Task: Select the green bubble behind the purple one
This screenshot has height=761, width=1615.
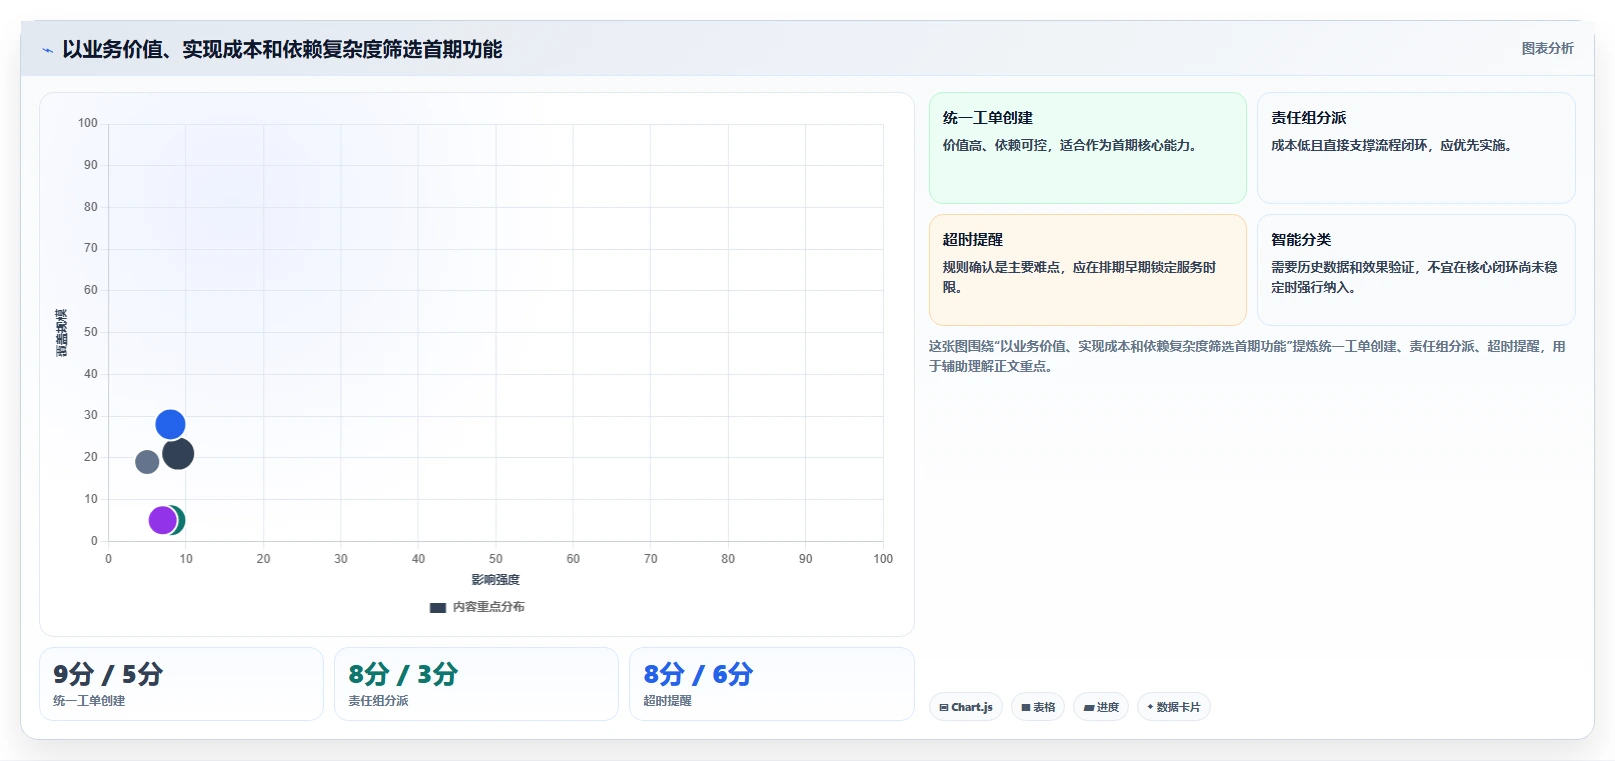Action: point(181,520)
